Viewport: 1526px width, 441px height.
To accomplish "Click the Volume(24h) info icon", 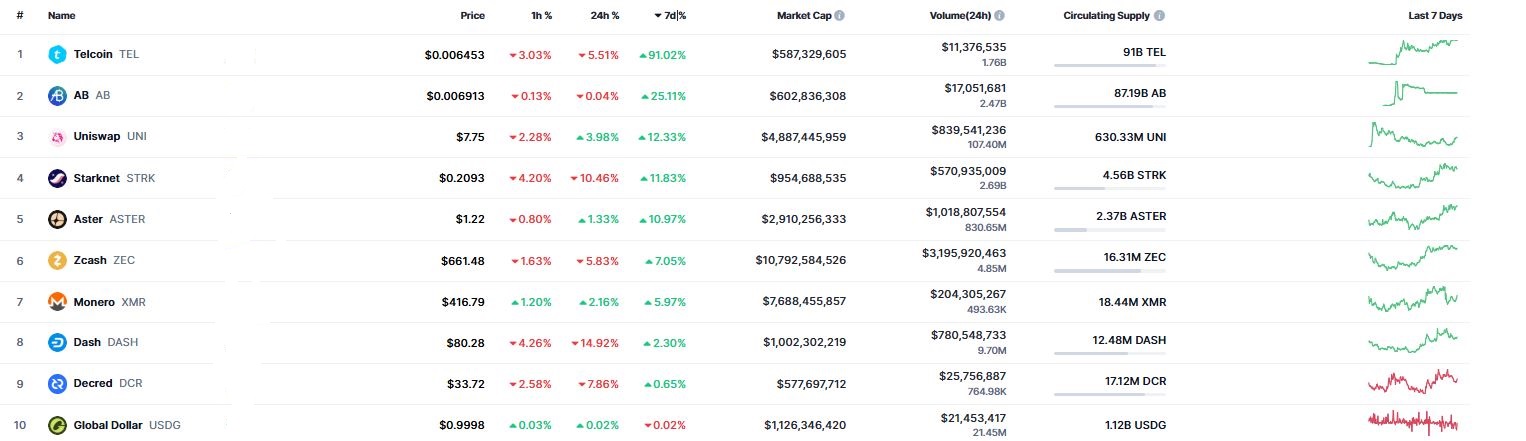I will tap(999, 16).
